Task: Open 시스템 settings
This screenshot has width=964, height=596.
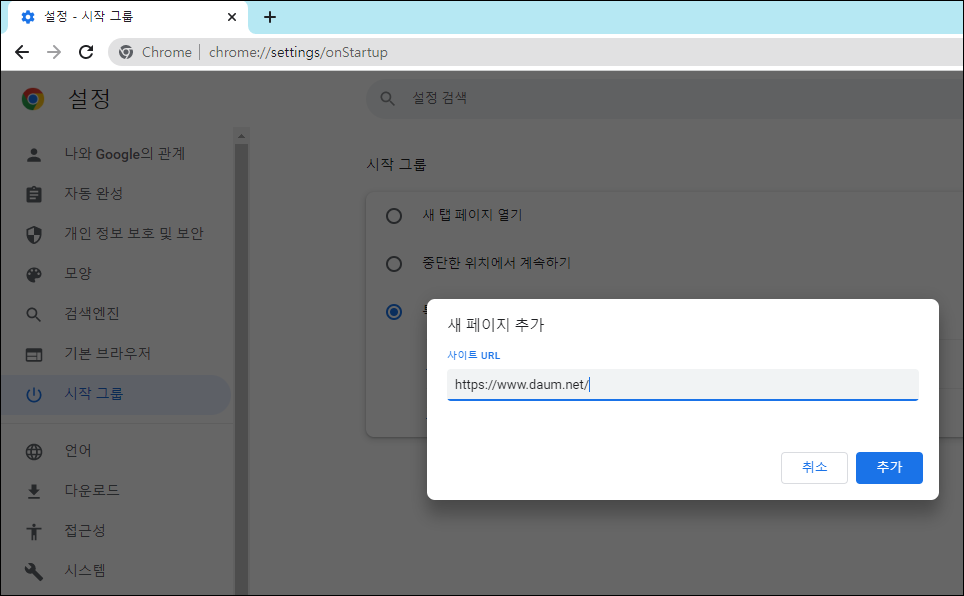Action: 117,571
